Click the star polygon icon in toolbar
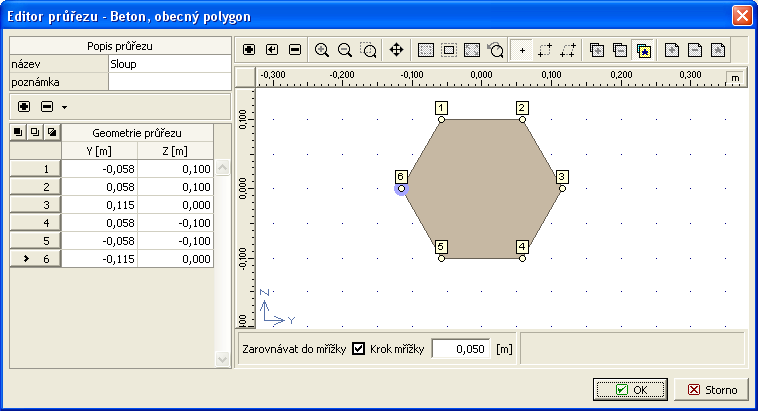 click(643, 50)
